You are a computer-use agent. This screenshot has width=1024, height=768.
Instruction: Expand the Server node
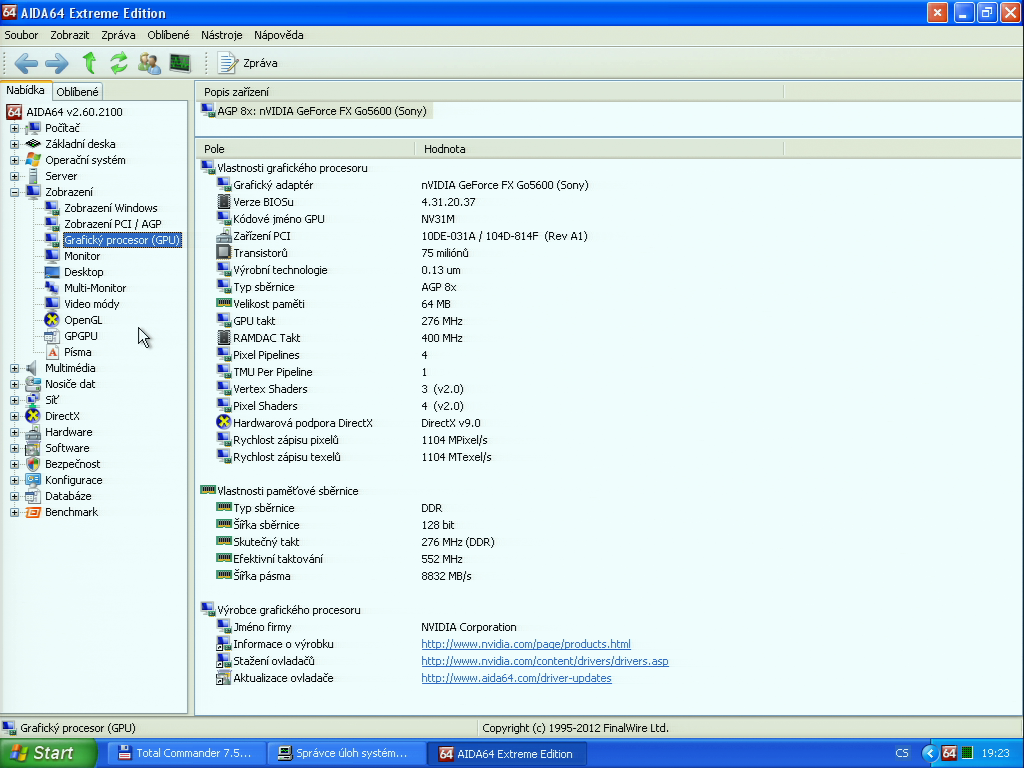14,176
